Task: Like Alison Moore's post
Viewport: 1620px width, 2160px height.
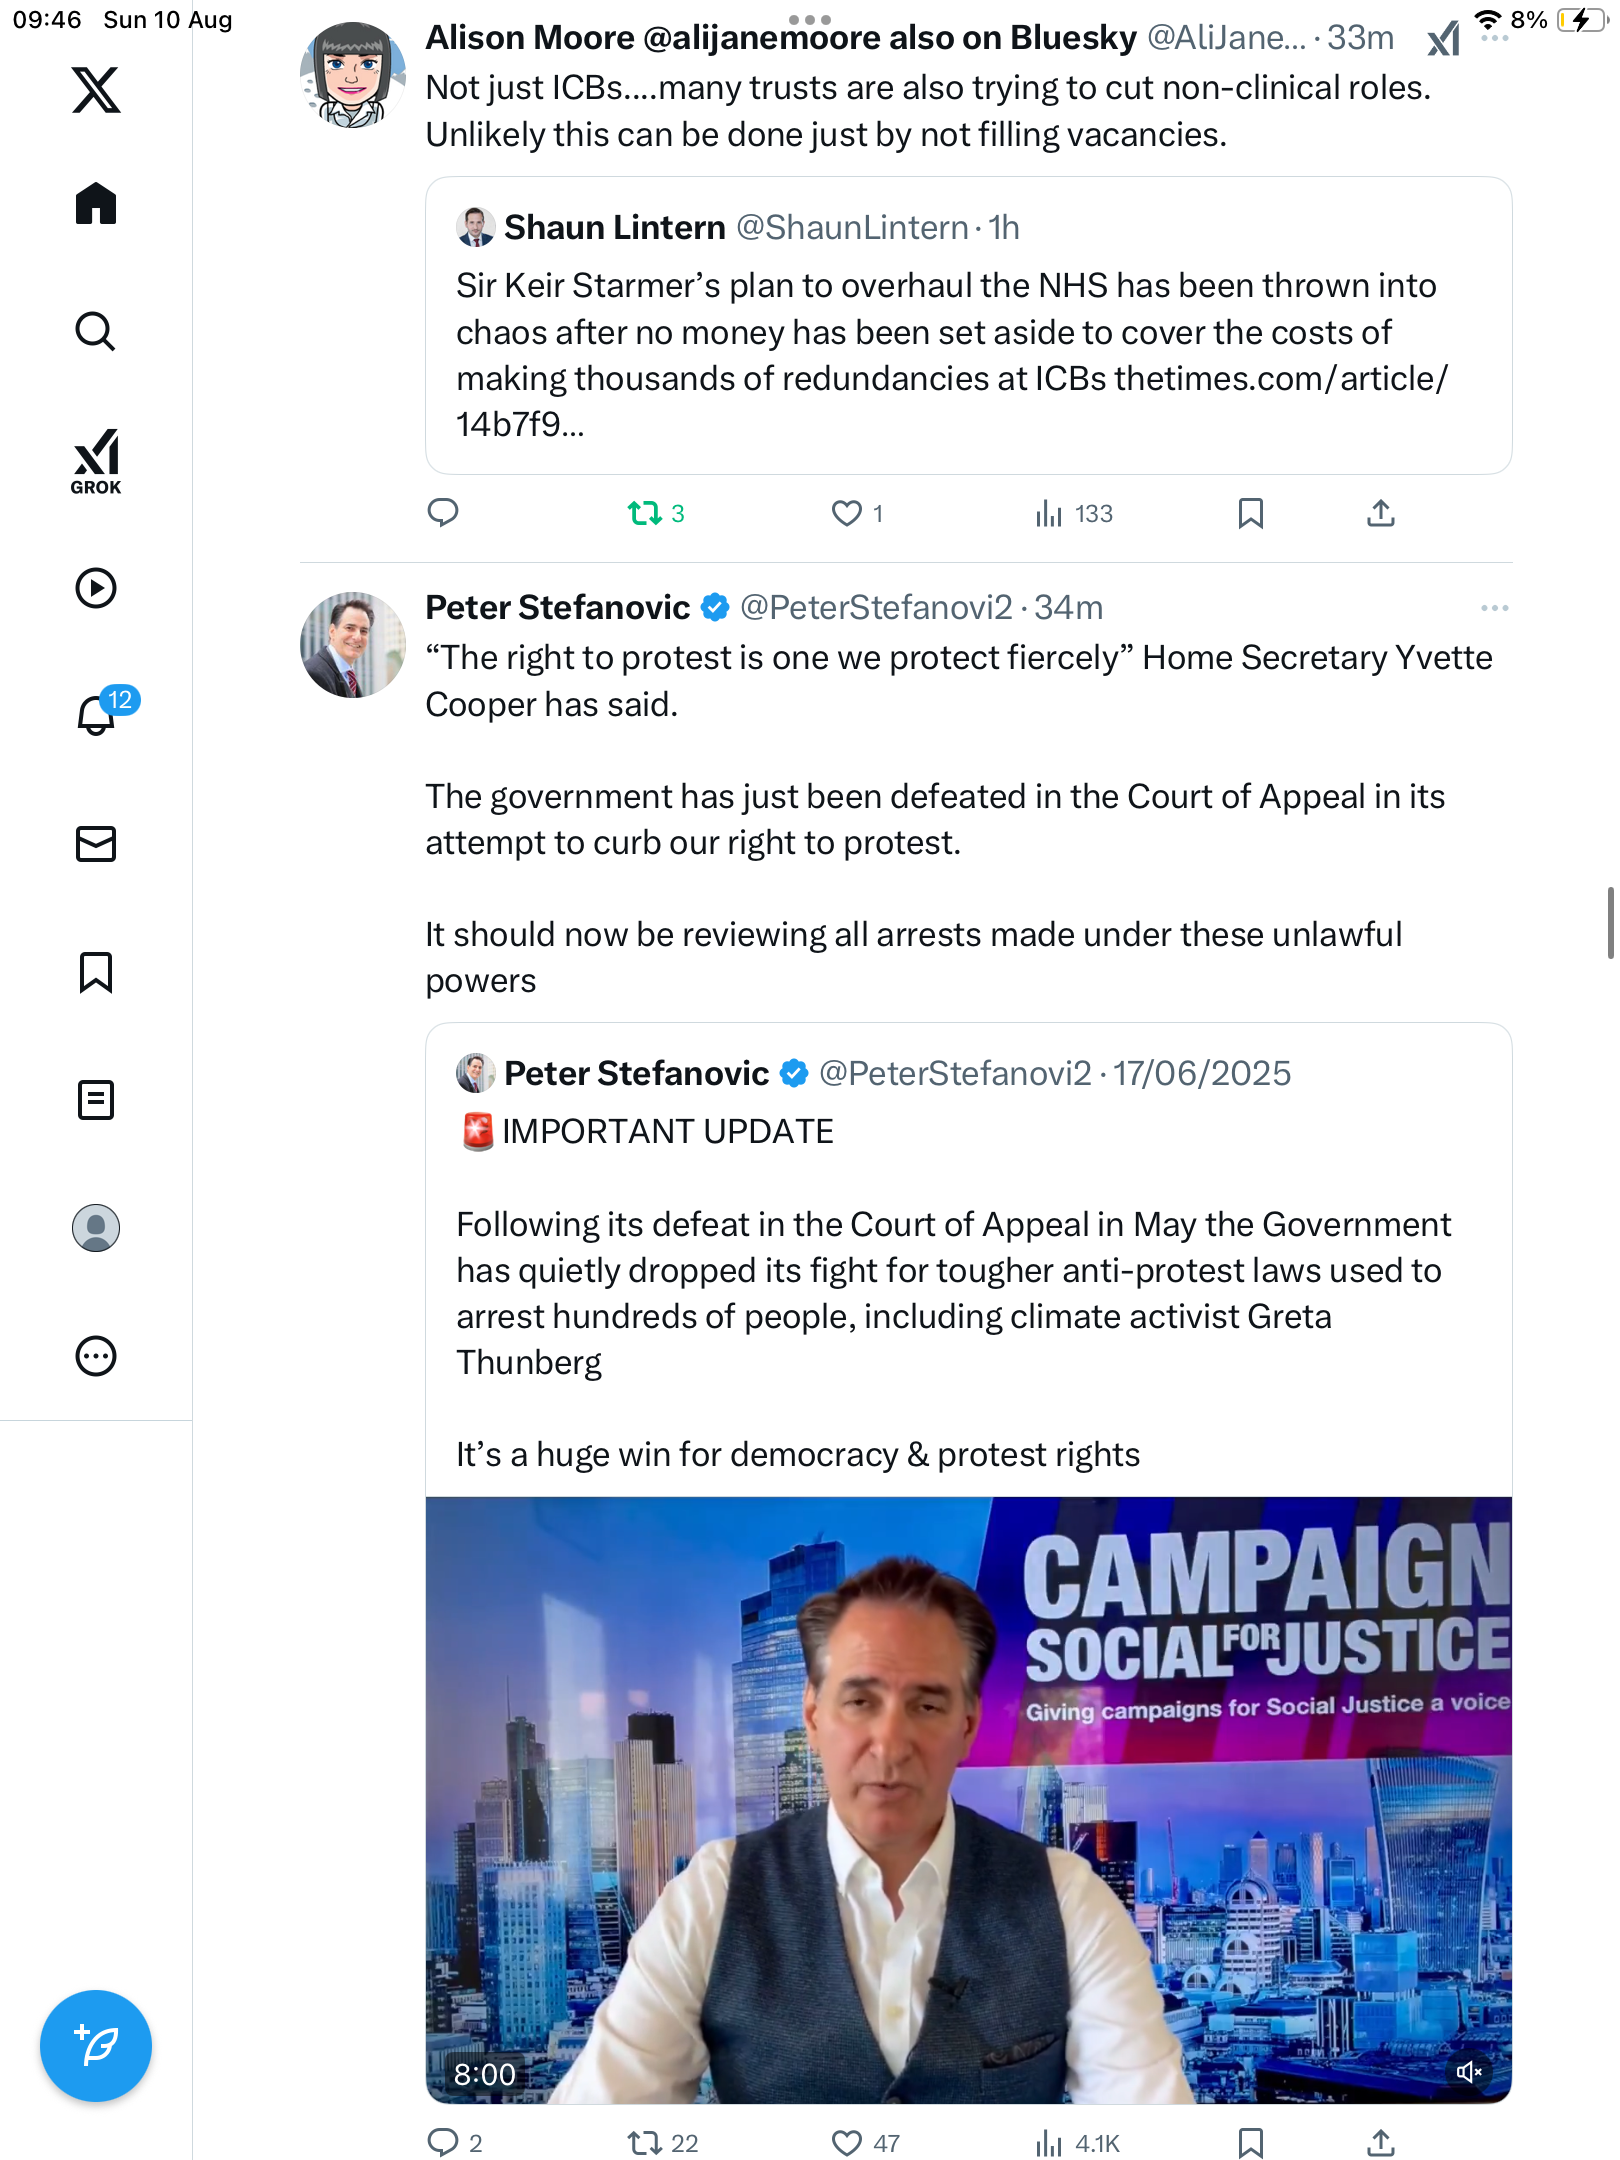Action: pos(847,514)
